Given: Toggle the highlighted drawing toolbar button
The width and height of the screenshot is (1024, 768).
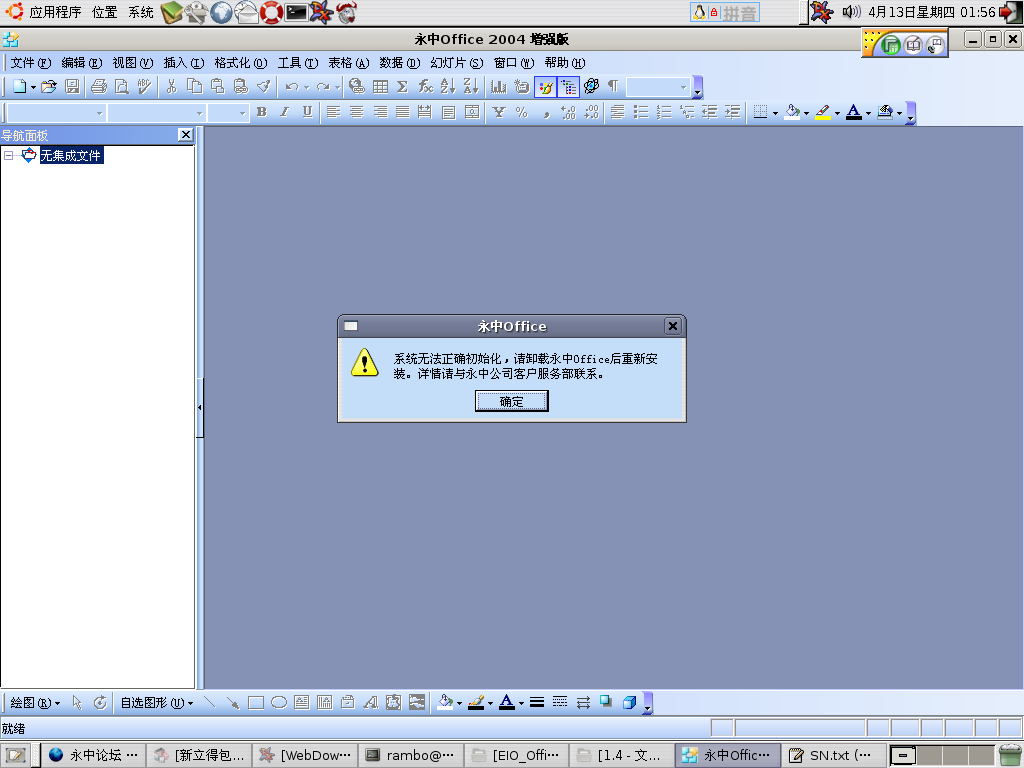Looking at the screenshot, I should click(x=545, y=86).
